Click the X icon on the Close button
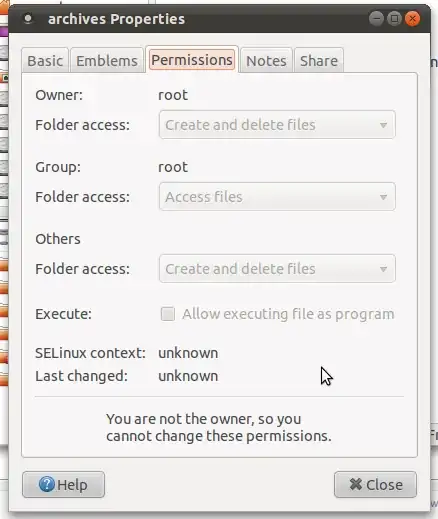This screenshot has width=438, height=519. [356, 484]
